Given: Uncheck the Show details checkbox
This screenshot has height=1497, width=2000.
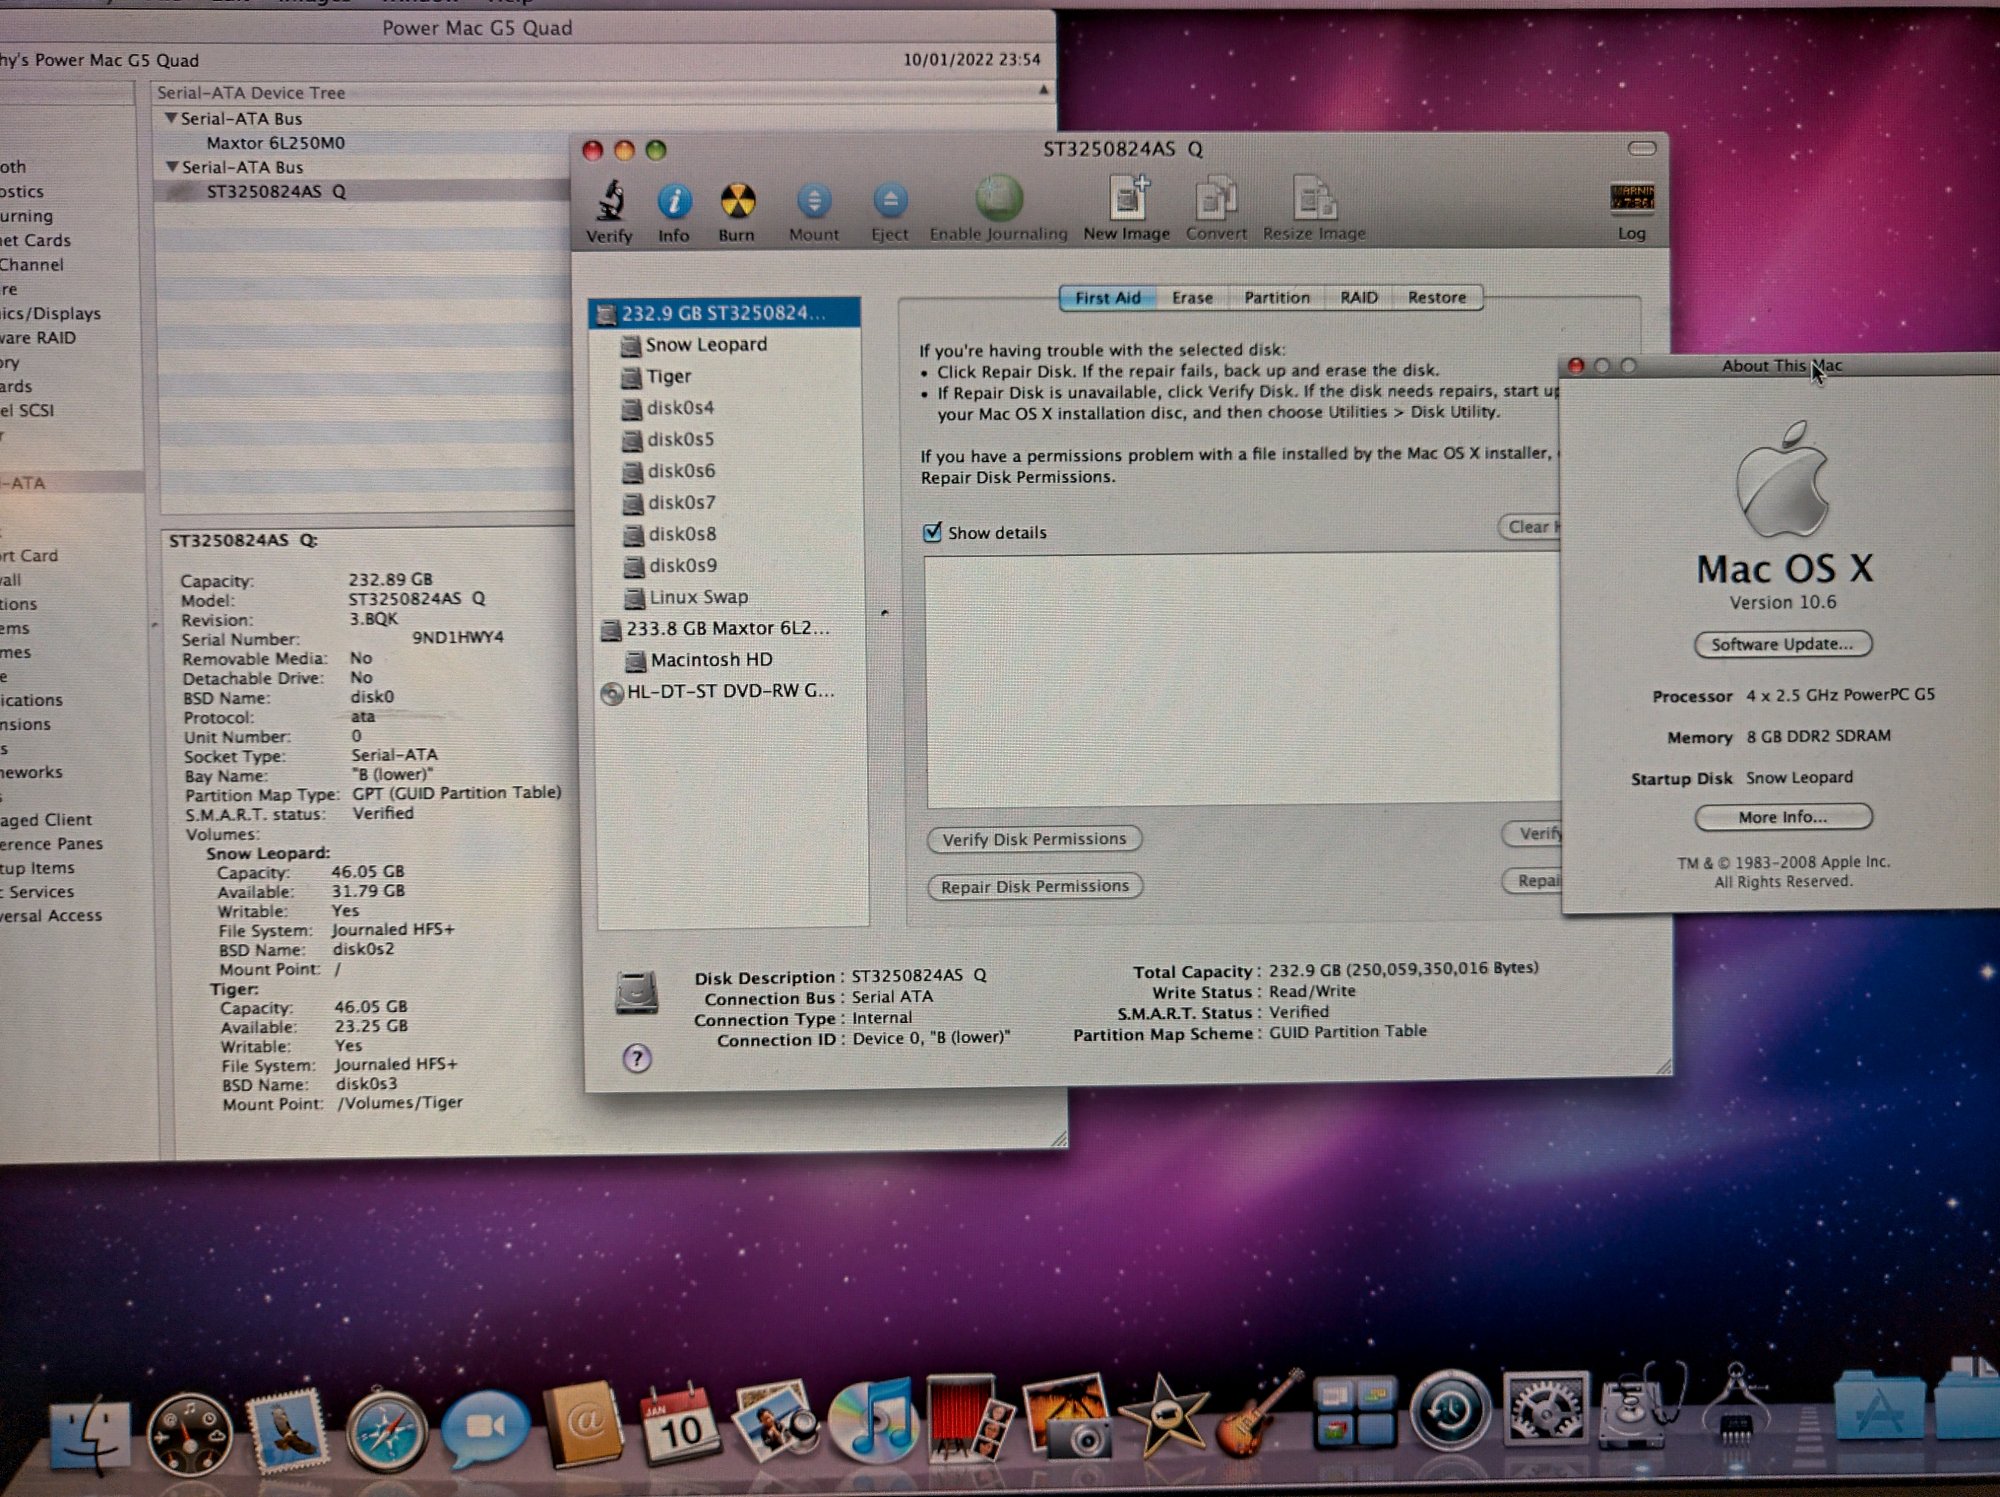Looking at the screenshot, I should click(x=932, y=532).
